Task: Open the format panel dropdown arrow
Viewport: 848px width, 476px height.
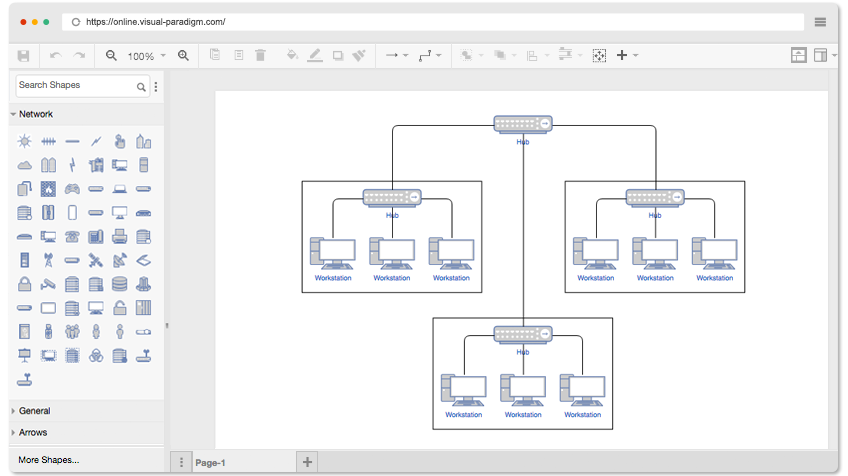Action: (835, 55)
